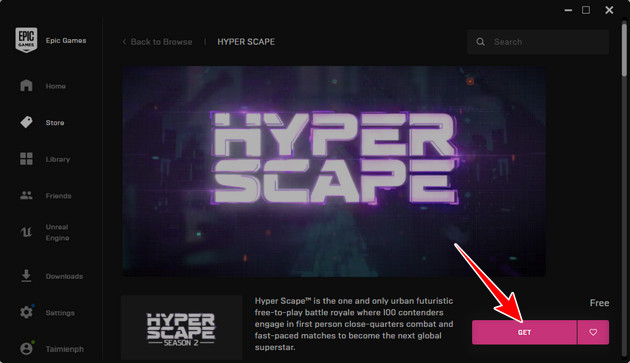Switch to Library menu label
The height and width of the screenshot is (363, 630).
click(x=57, y=159)
